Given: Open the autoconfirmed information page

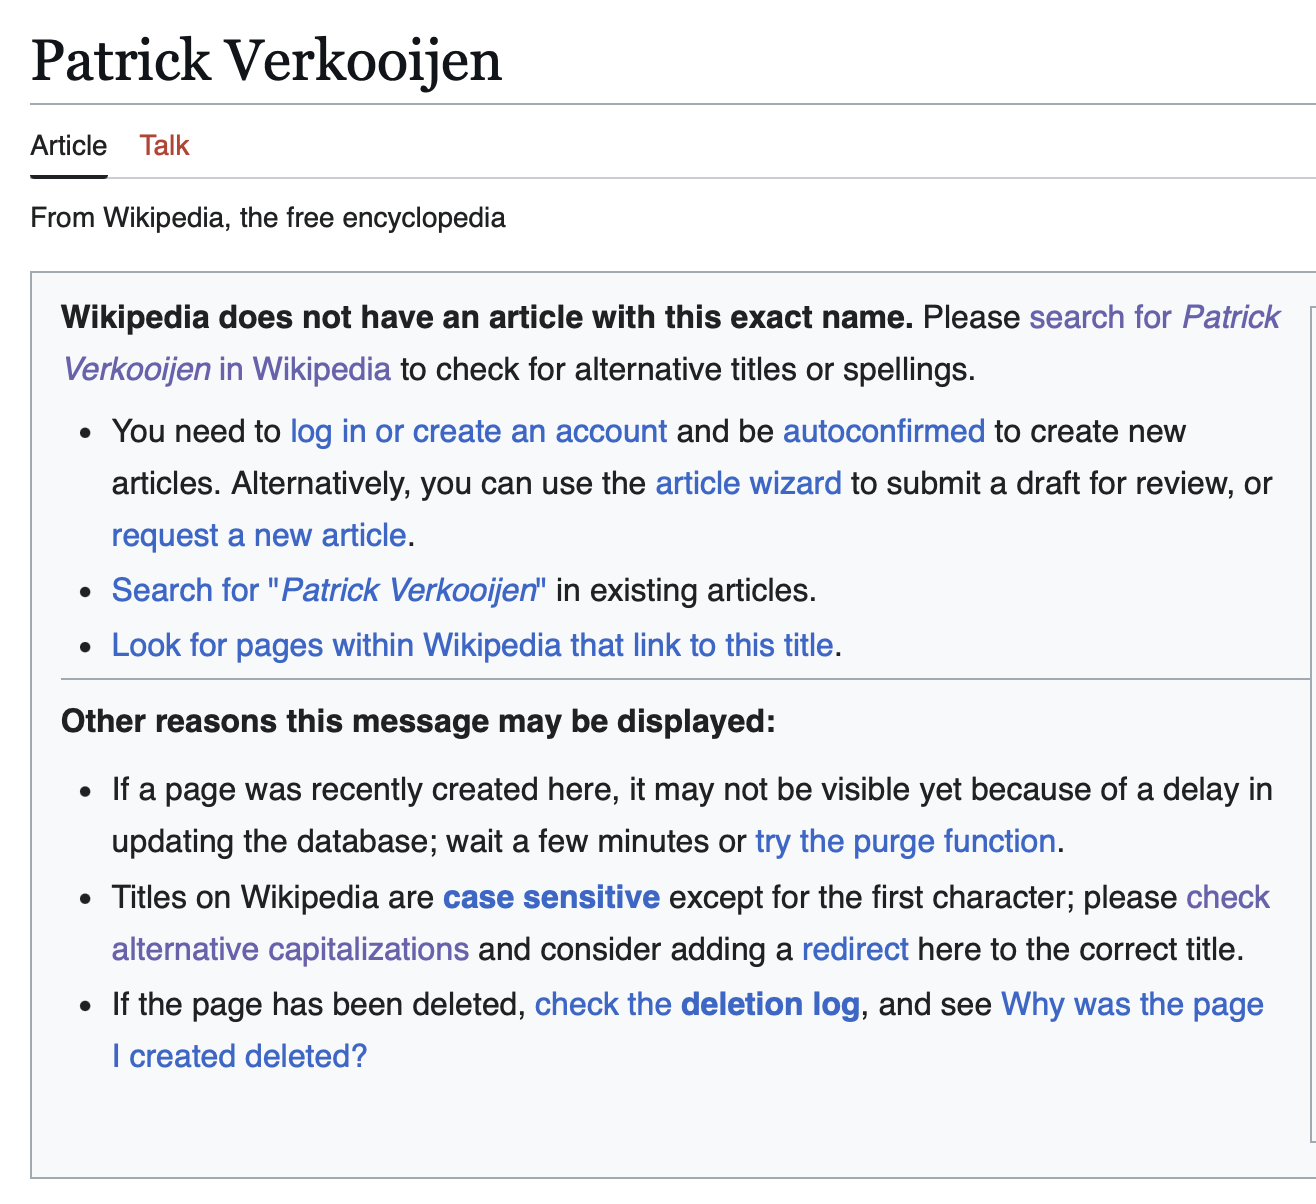Looking at the screenshot, I should (884, 431).
